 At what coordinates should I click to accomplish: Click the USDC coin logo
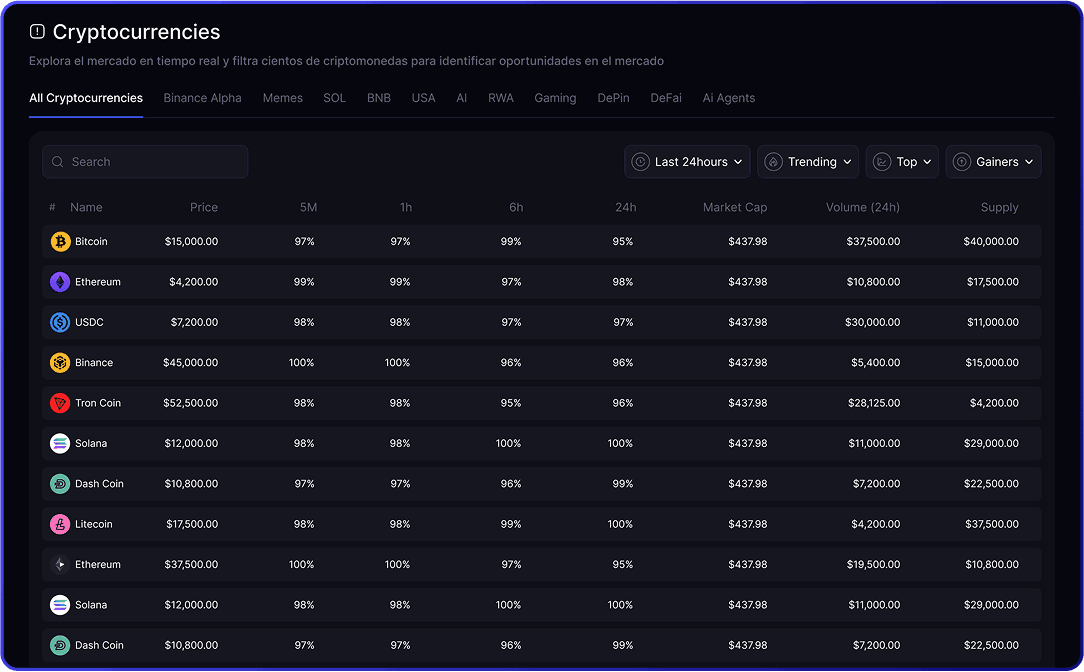click(x=60, y=322)
